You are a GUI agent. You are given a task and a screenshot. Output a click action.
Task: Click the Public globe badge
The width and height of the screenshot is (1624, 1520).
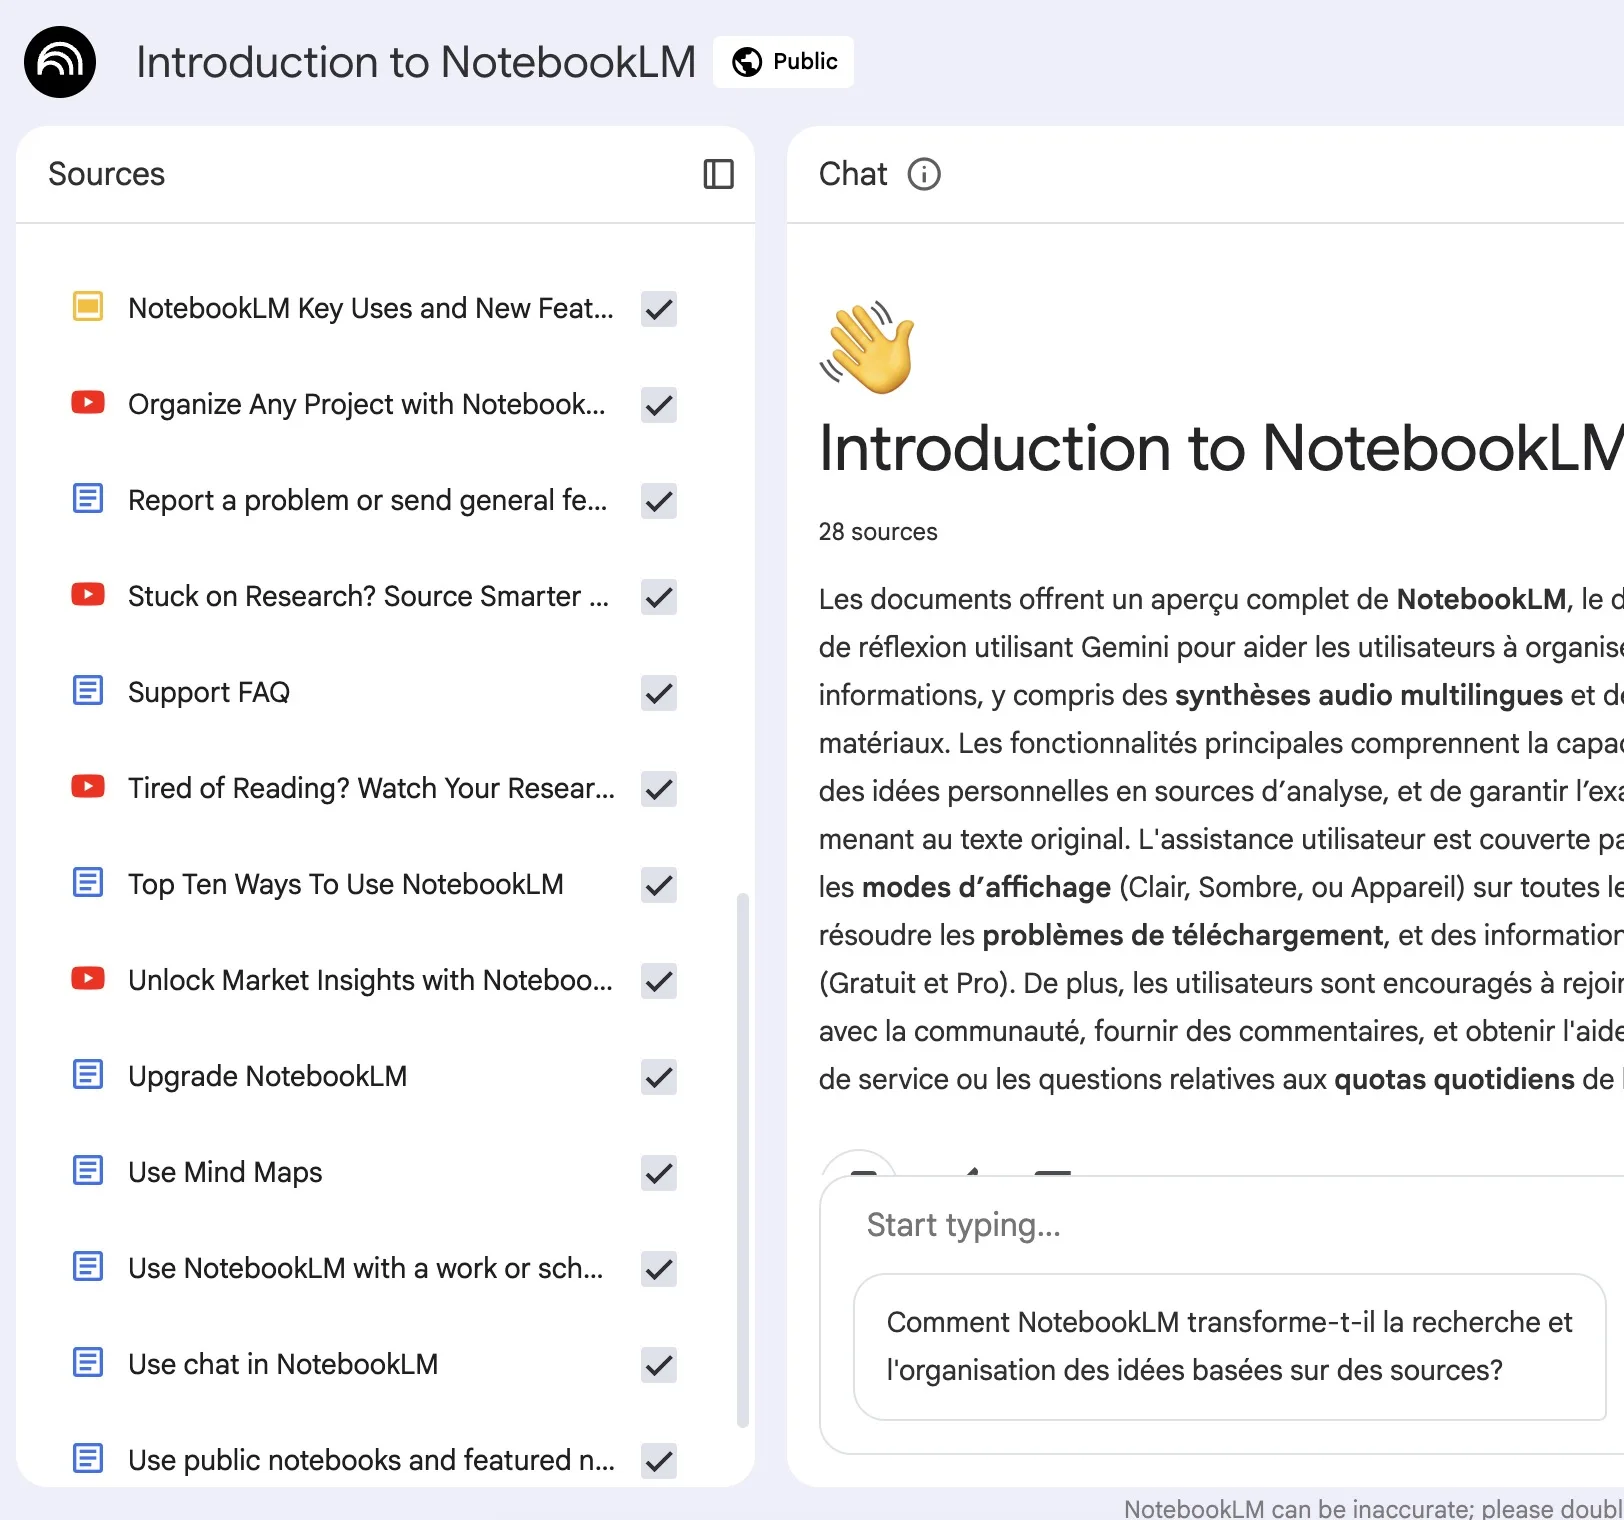[783, 62]
